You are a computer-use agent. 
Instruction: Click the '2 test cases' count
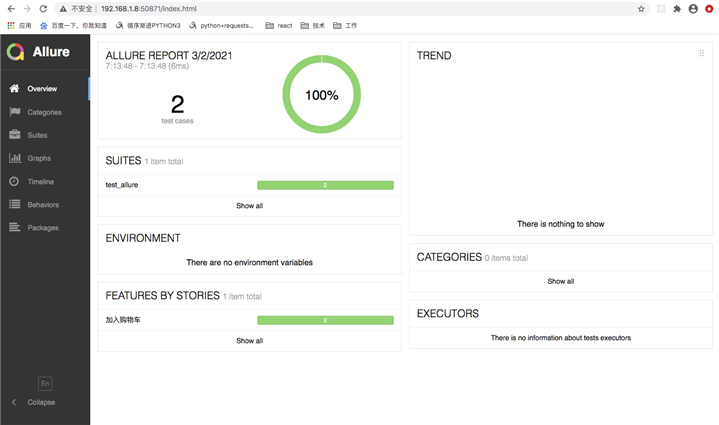pyautogui.click(x=177, y=109)
